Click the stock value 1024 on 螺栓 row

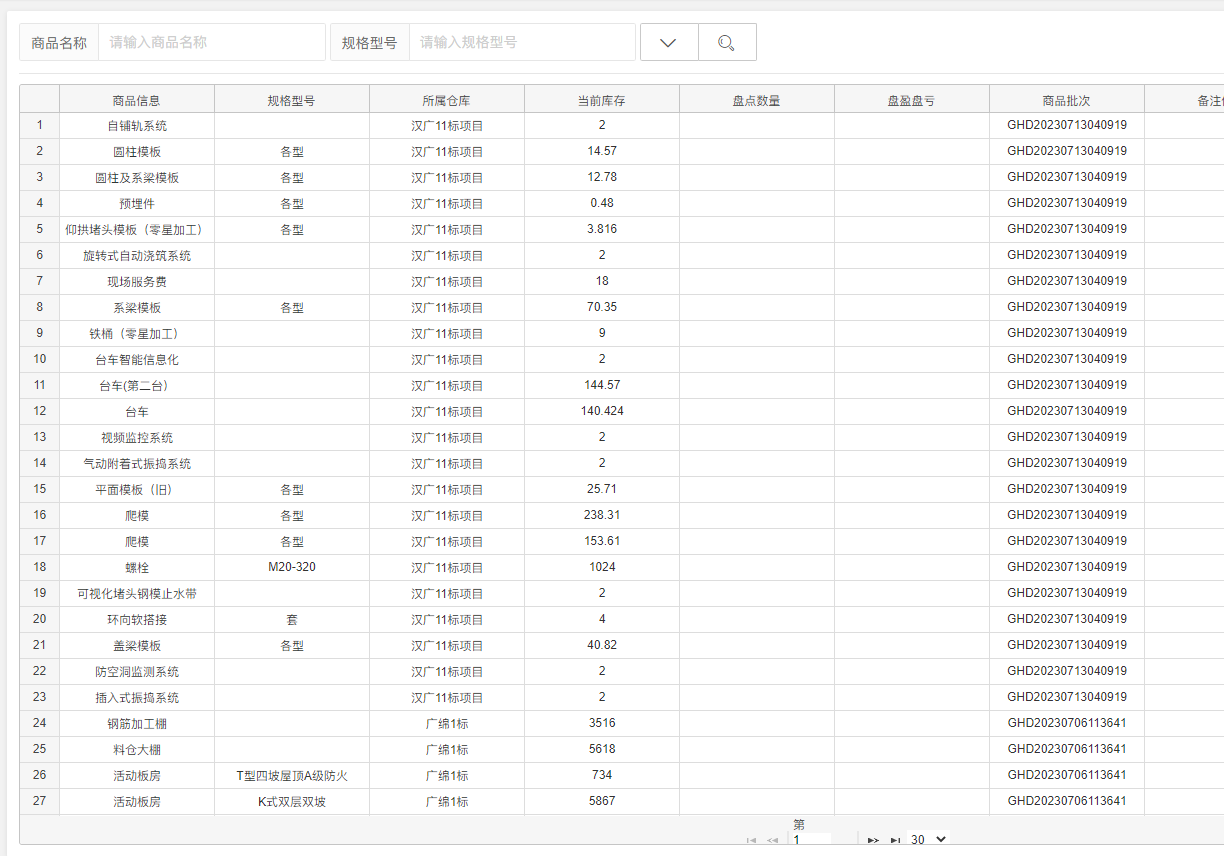[601, 567]
